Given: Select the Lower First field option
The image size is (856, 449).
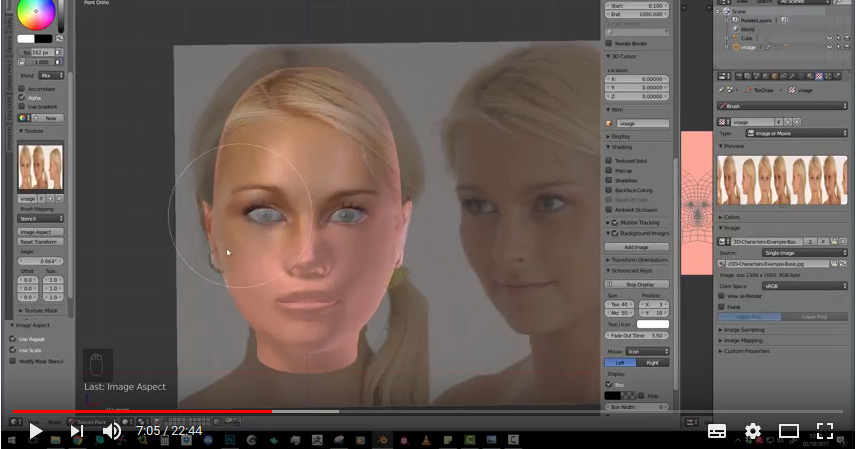Looking at the screenshot, I should pos(814,317).
